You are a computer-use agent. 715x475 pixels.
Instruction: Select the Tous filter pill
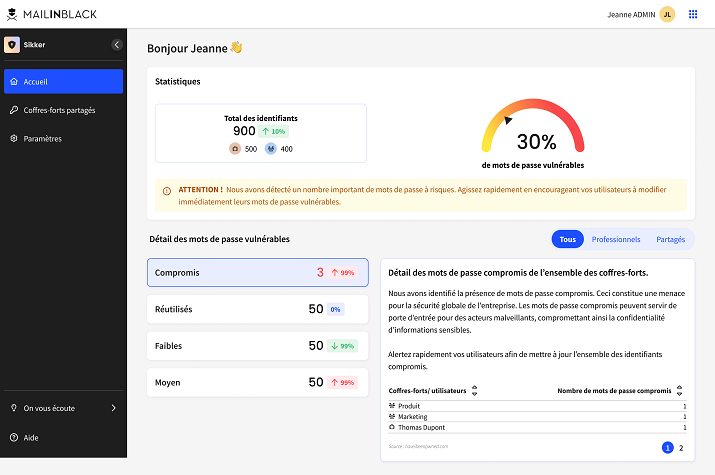click(x=568, y=239)
